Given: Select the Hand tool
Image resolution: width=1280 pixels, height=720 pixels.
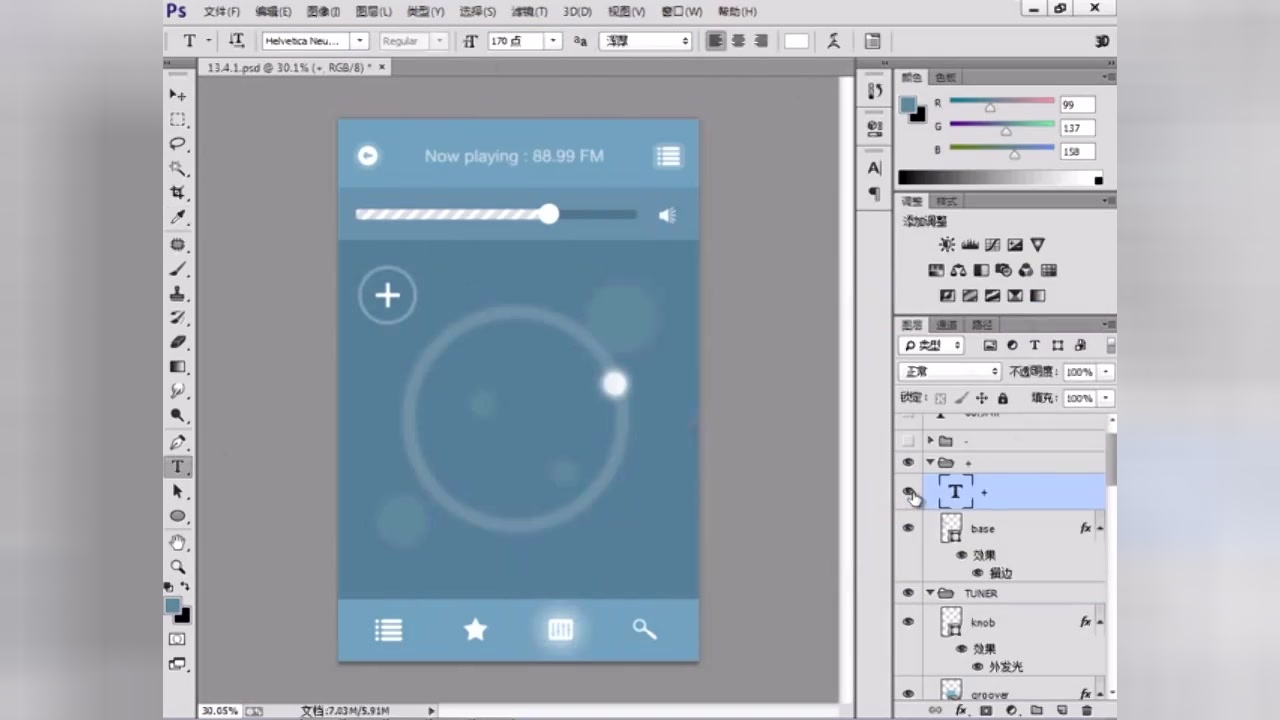Looking at the screenshot, I should (x=178, y=543).
